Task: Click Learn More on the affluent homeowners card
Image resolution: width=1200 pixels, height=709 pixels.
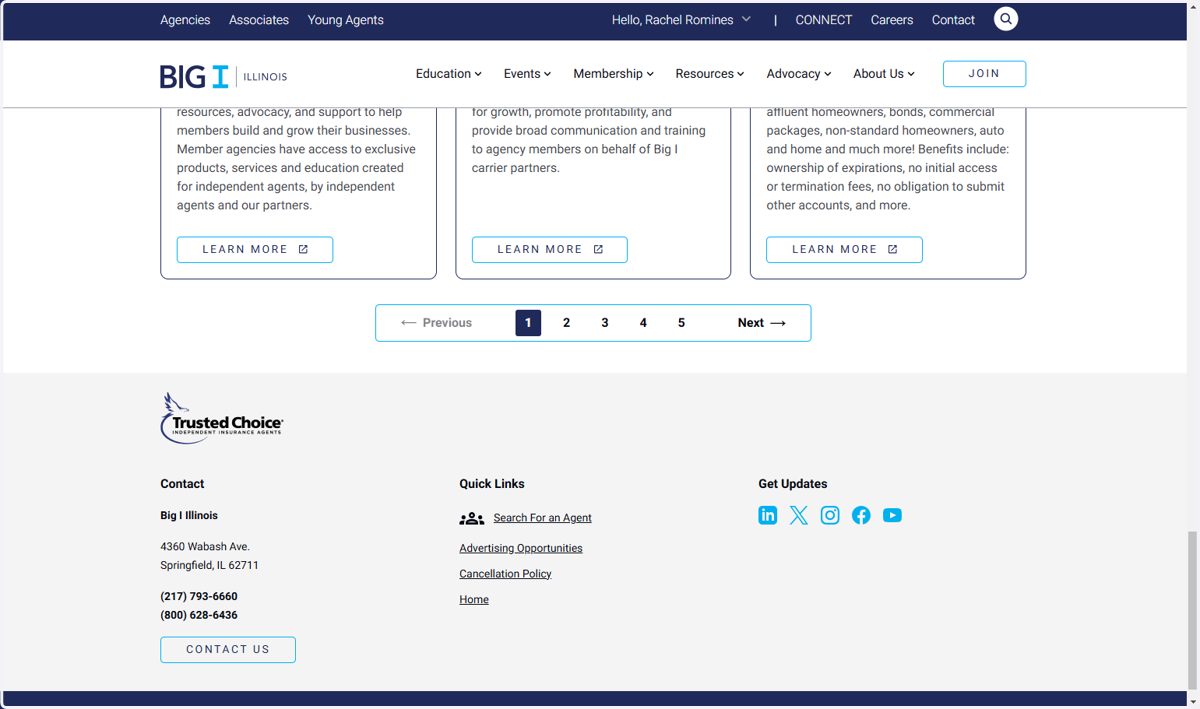Action: [844, 250]
